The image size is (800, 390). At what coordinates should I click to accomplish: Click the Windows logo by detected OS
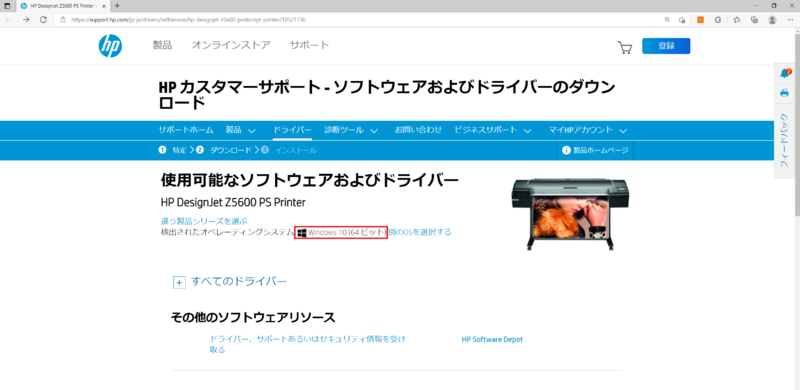tap(302, 232)
